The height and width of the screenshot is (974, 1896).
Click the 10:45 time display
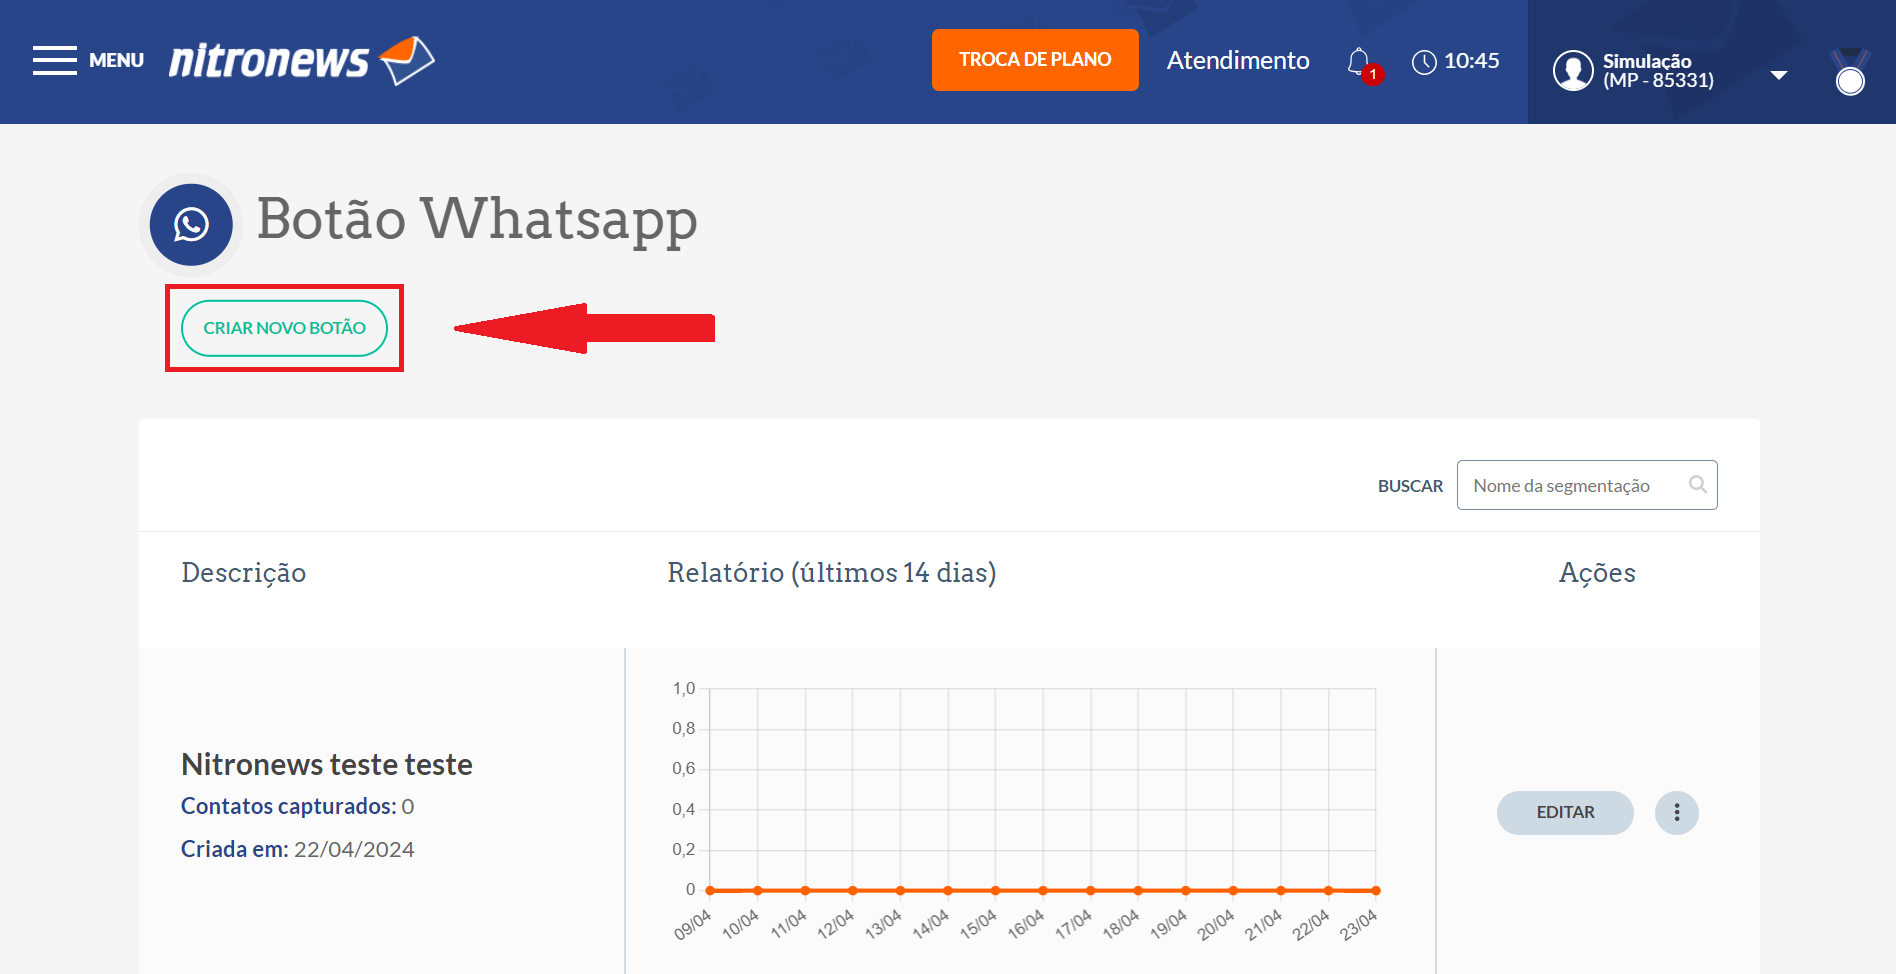click(x=1472, y=61)
